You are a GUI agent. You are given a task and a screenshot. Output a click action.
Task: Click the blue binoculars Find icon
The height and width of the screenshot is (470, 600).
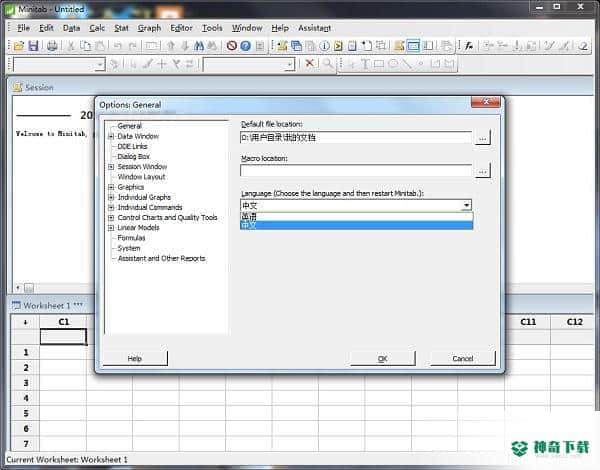tap(199, 46)
